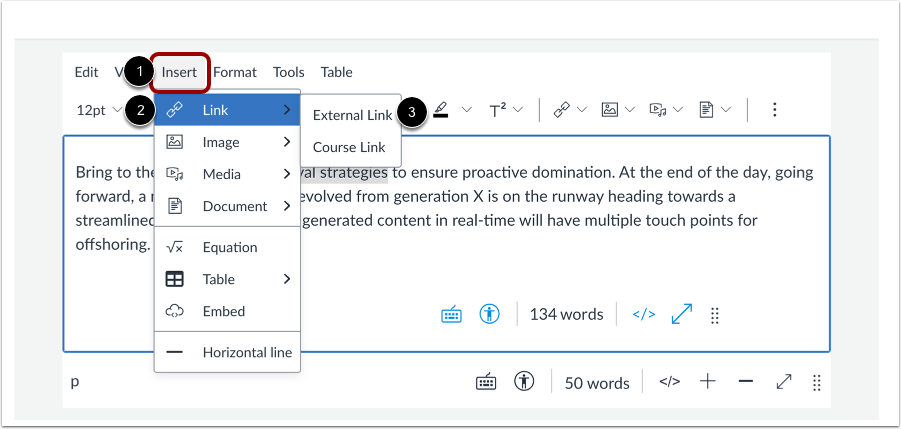This screenshot has height=429, width=901.
Task: Select Horizontal line in Insert menu
Action: coord(228,353)
